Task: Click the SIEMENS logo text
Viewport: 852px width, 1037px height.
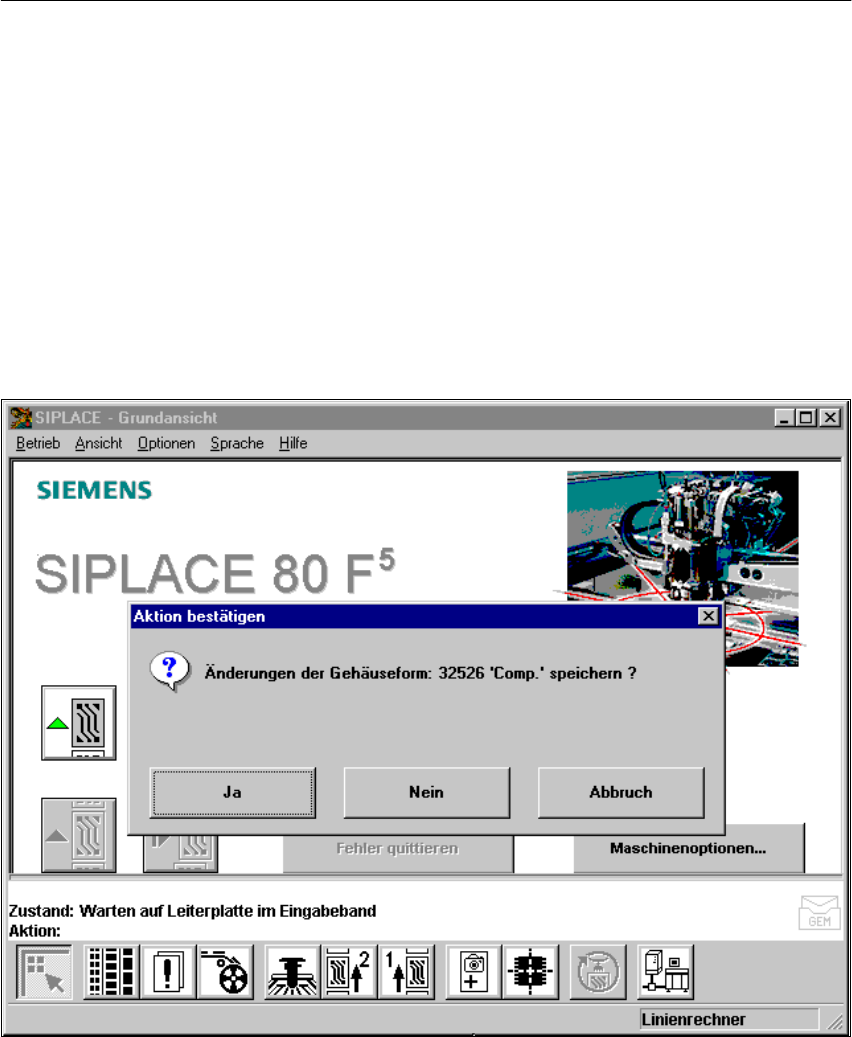Action: point(94,490)
